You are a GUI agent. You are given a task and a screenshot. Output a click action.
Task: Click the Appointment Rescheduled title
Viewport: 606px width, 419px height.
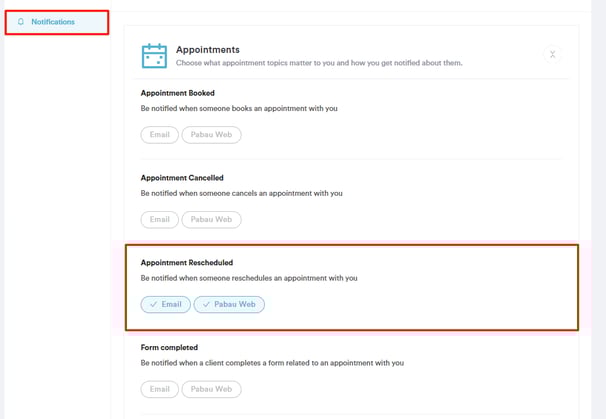pyautogui.click(x=187, y=263)
